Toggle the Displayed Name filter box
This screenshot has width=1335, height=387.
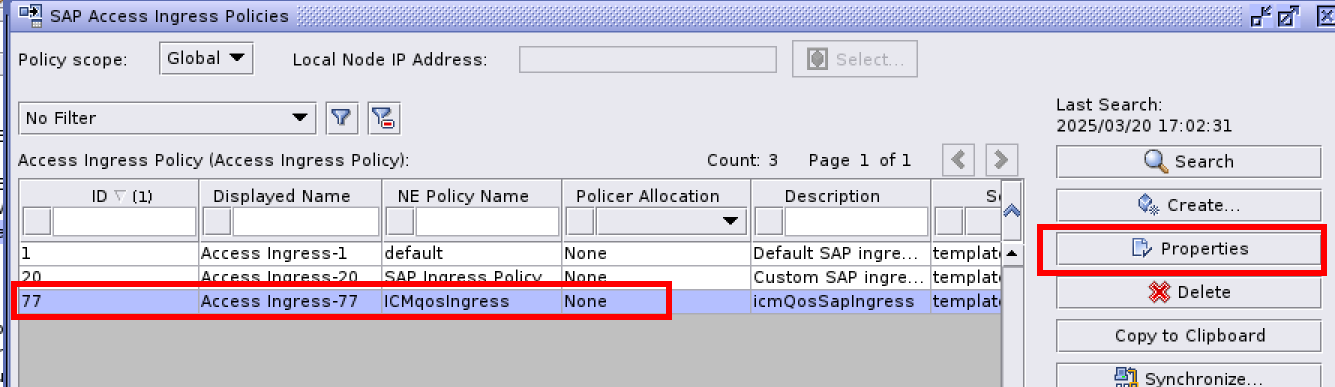(x=217, y=221)
